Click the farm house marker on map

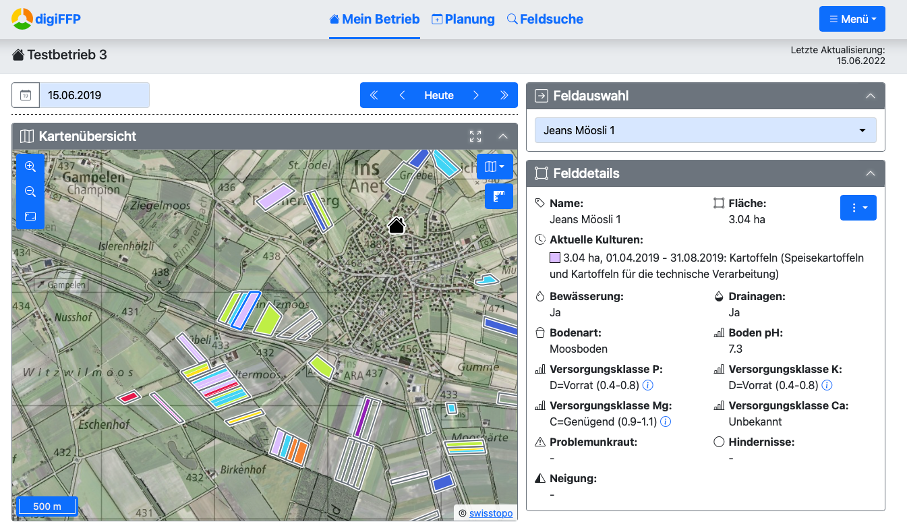[396, 225]
